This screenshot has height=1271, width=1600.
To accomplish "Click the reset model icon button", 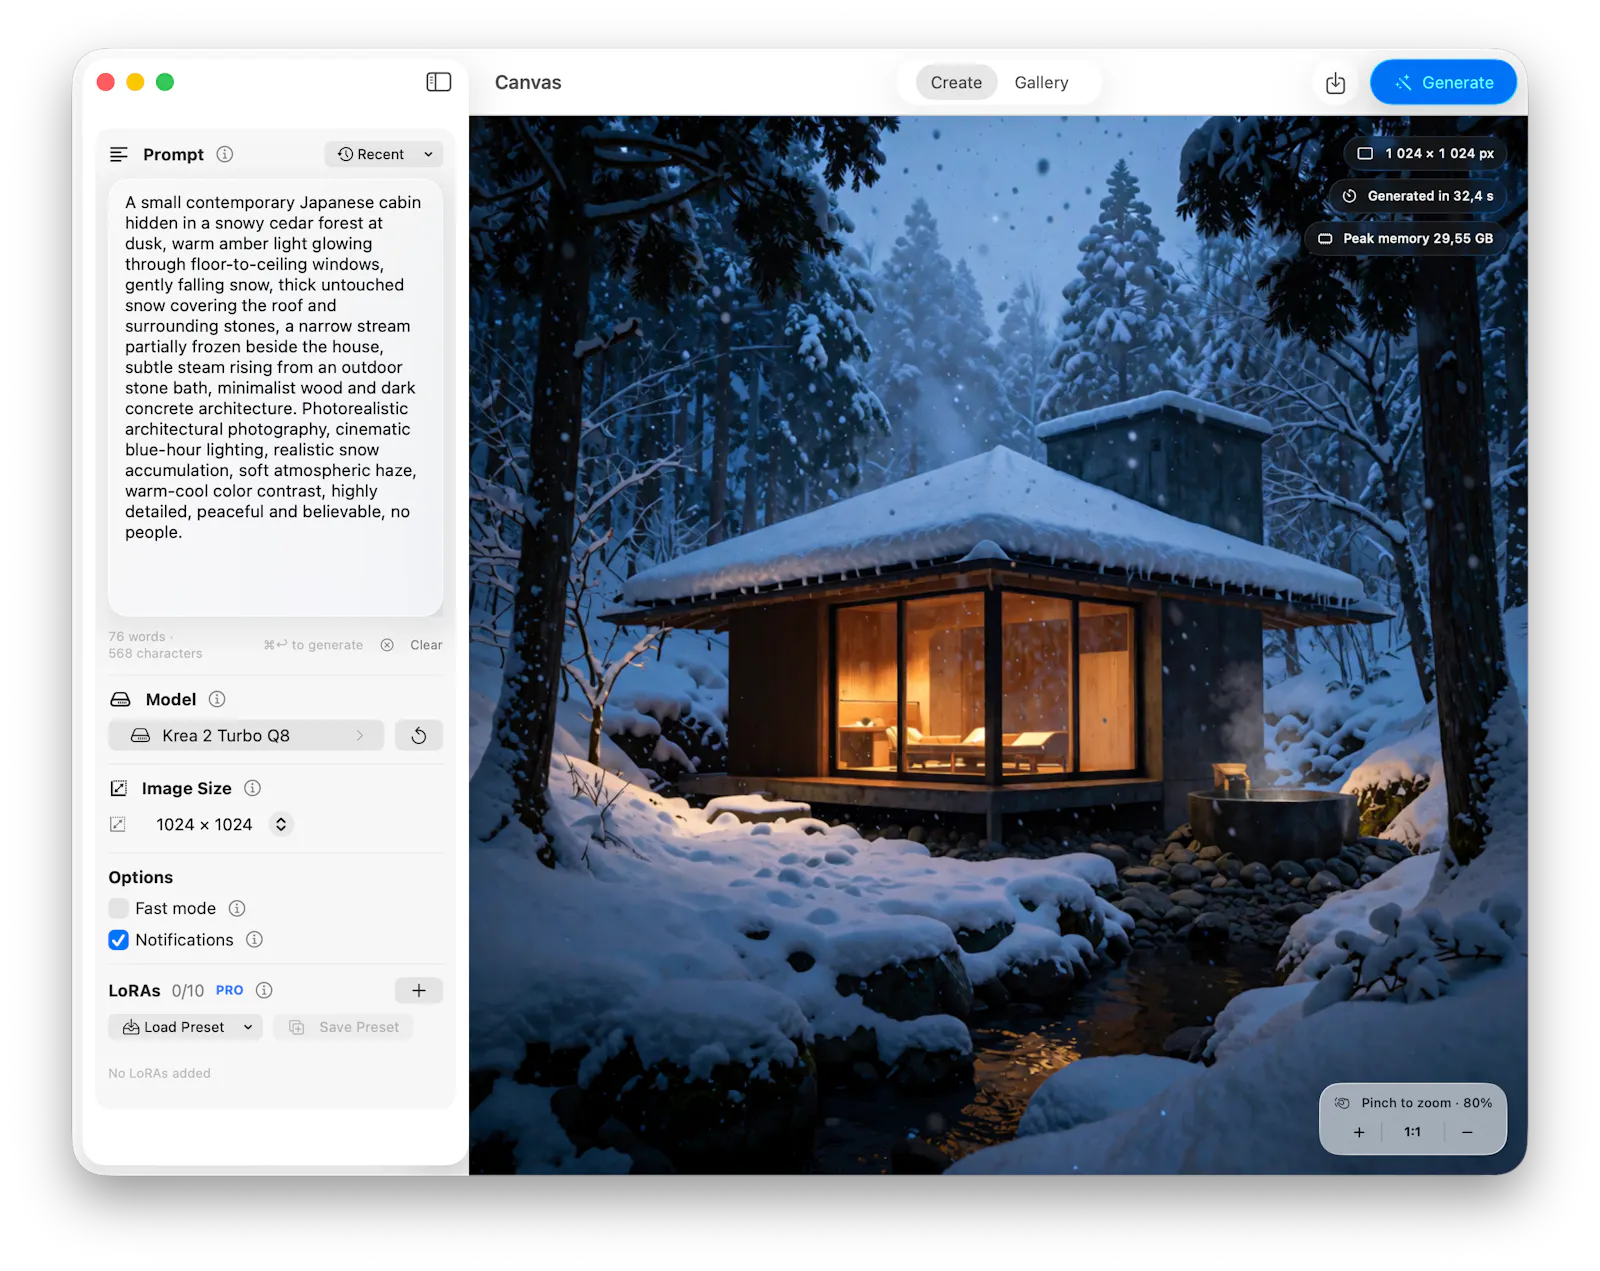I will 419,735.
